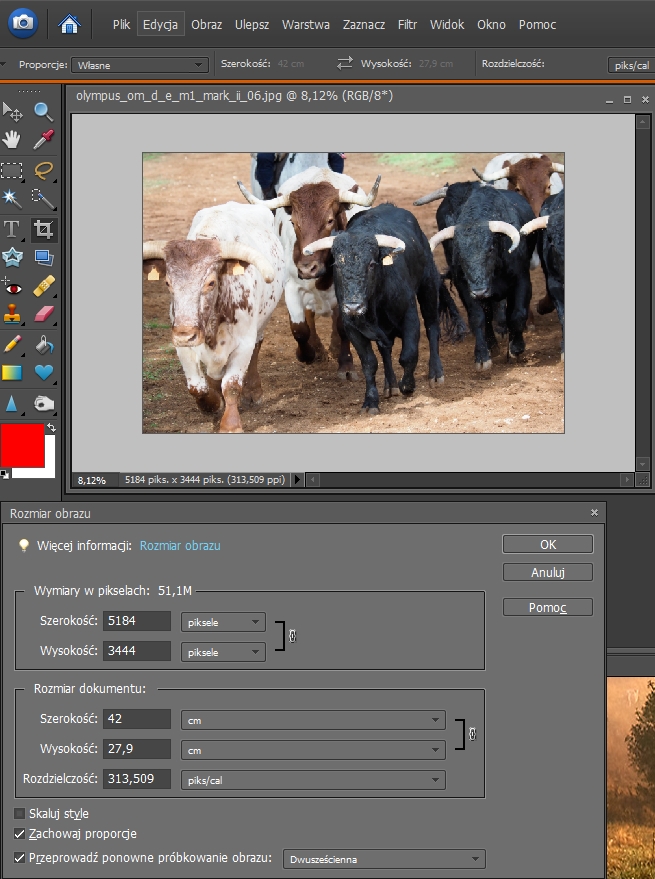Select the Eraser tool
Viewport: 655px width, 879px height.
[43, 315]
